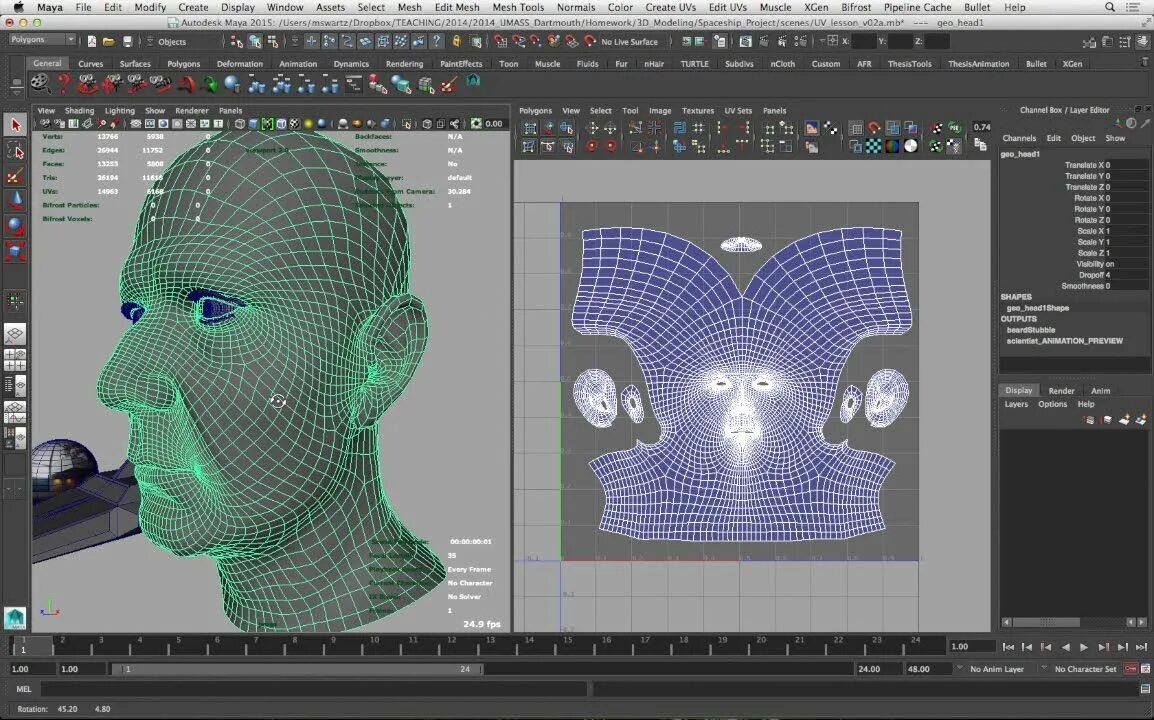Switch to the Anim layer tab

click(1100, 391)
